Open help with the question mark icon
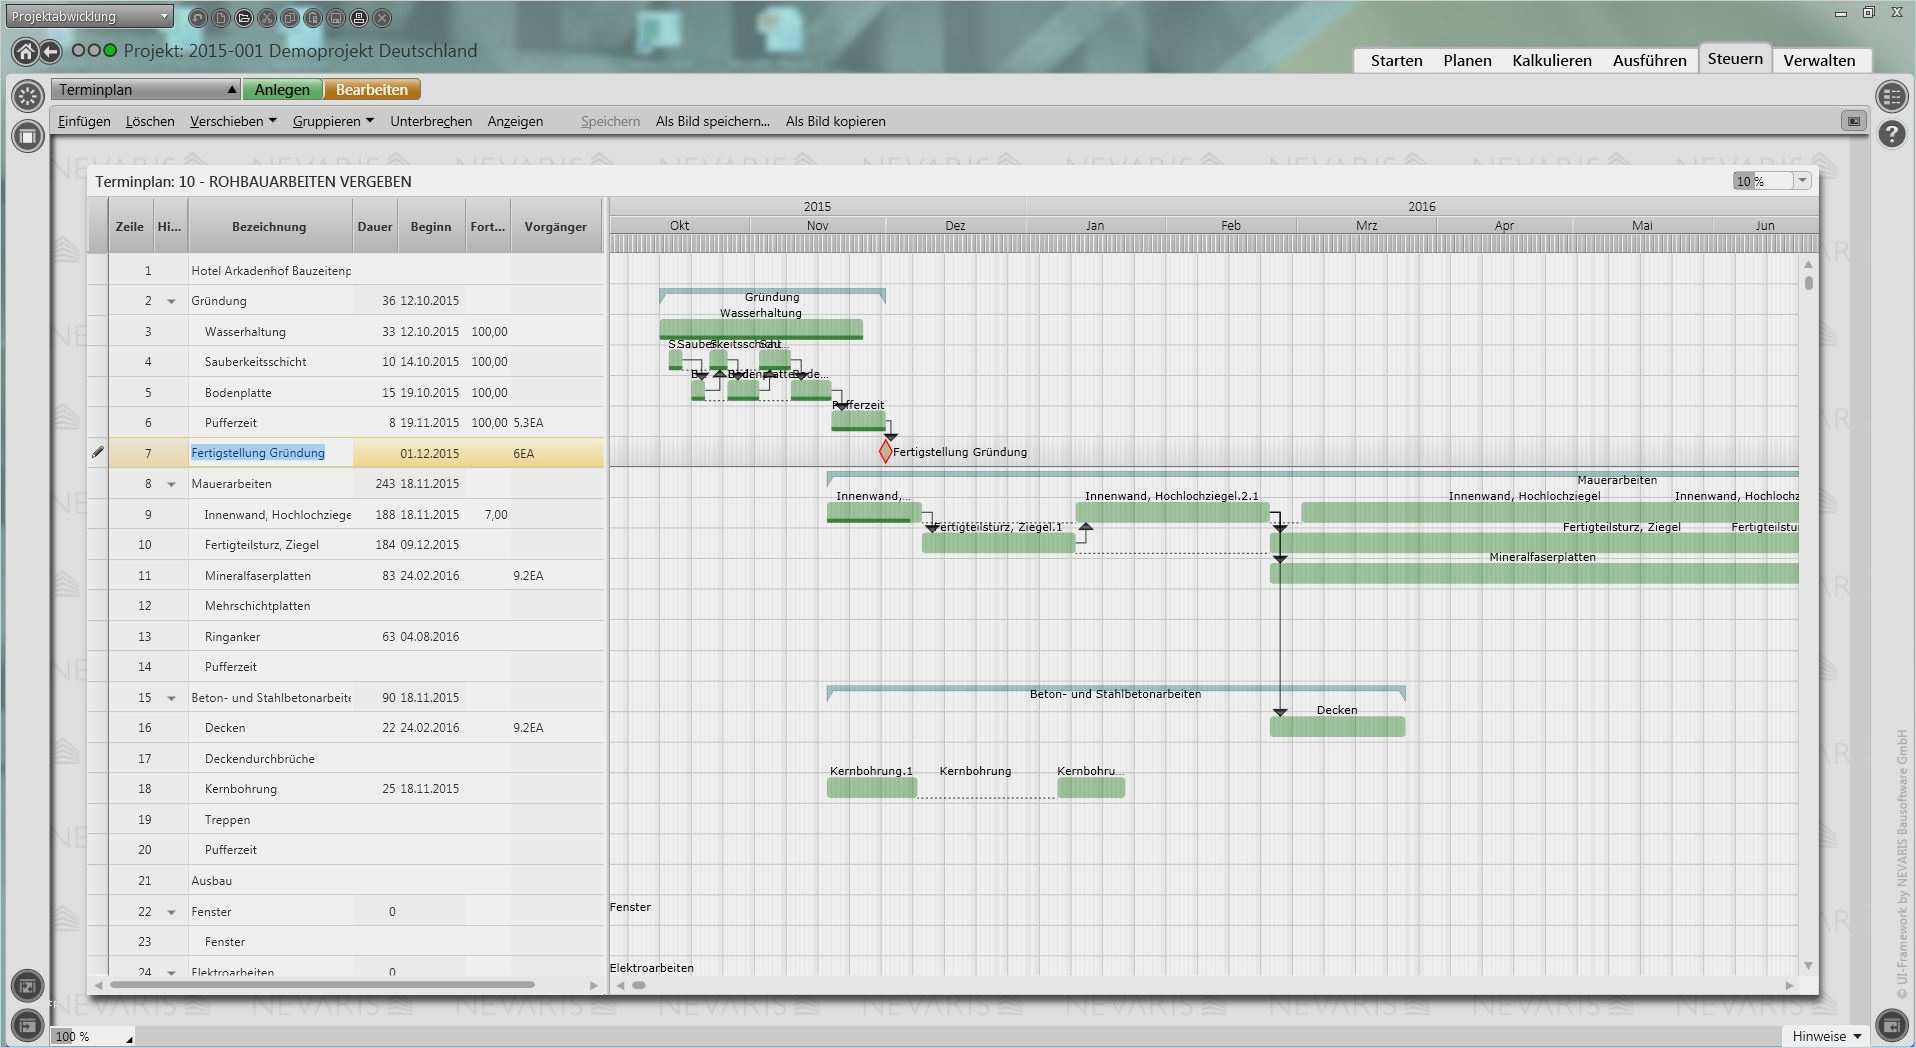Viewport: 1916px width, 1048px height. pyautogui.click(x=1891, y=134)
